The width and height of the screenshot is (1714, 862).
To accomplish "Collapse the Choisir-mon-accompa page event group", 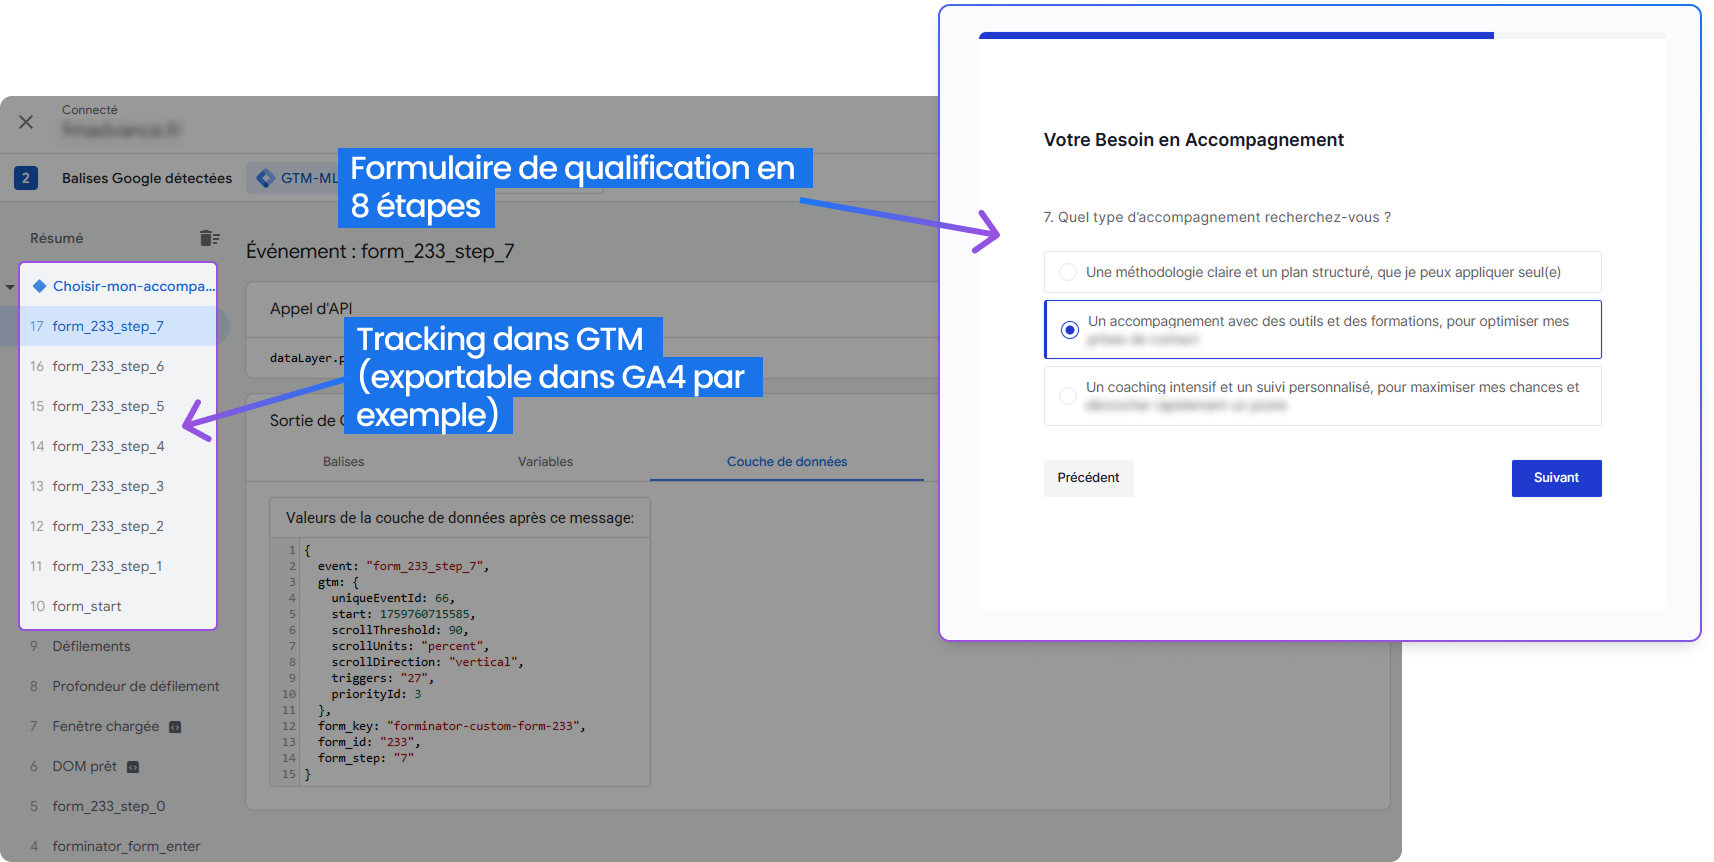I will tap(10, 287).
